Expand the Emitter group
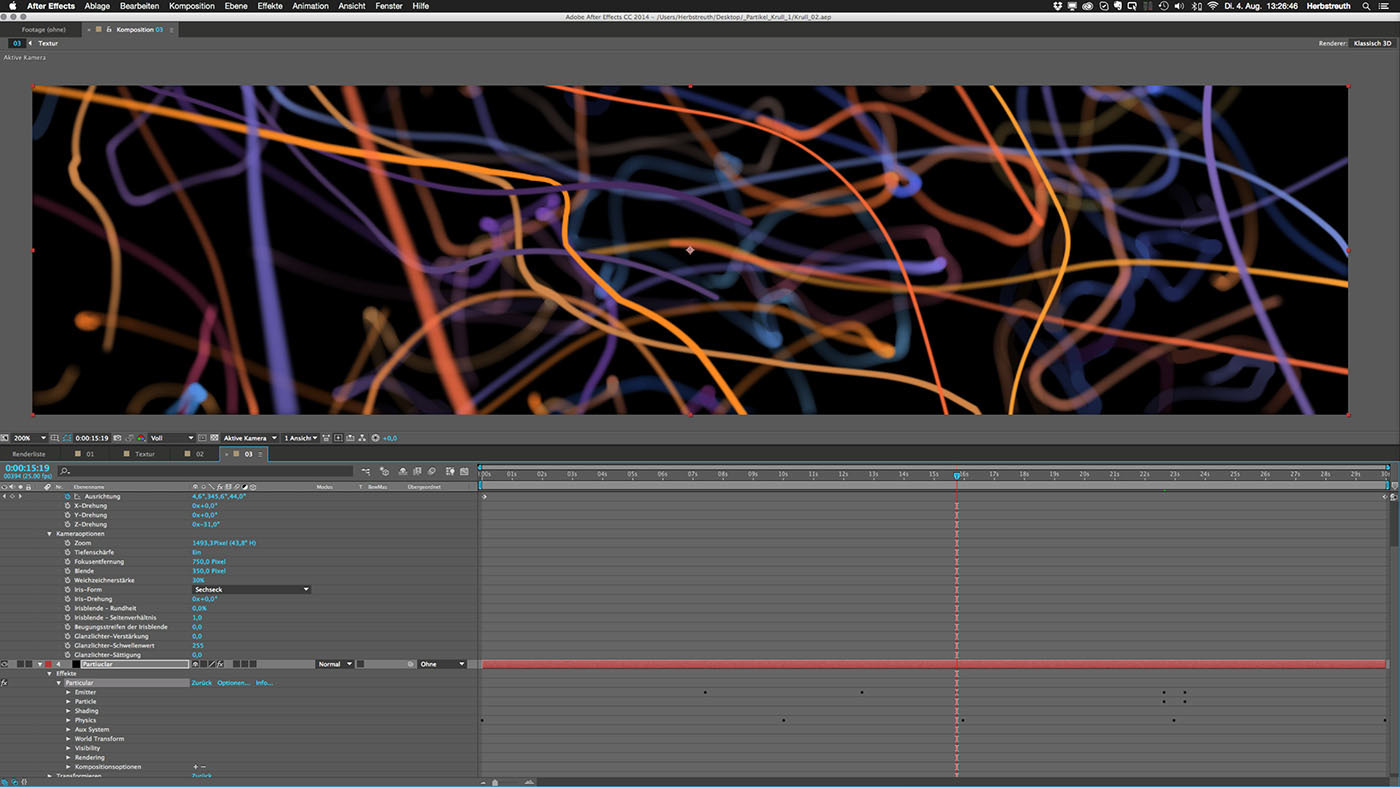 tap(68, 692)
